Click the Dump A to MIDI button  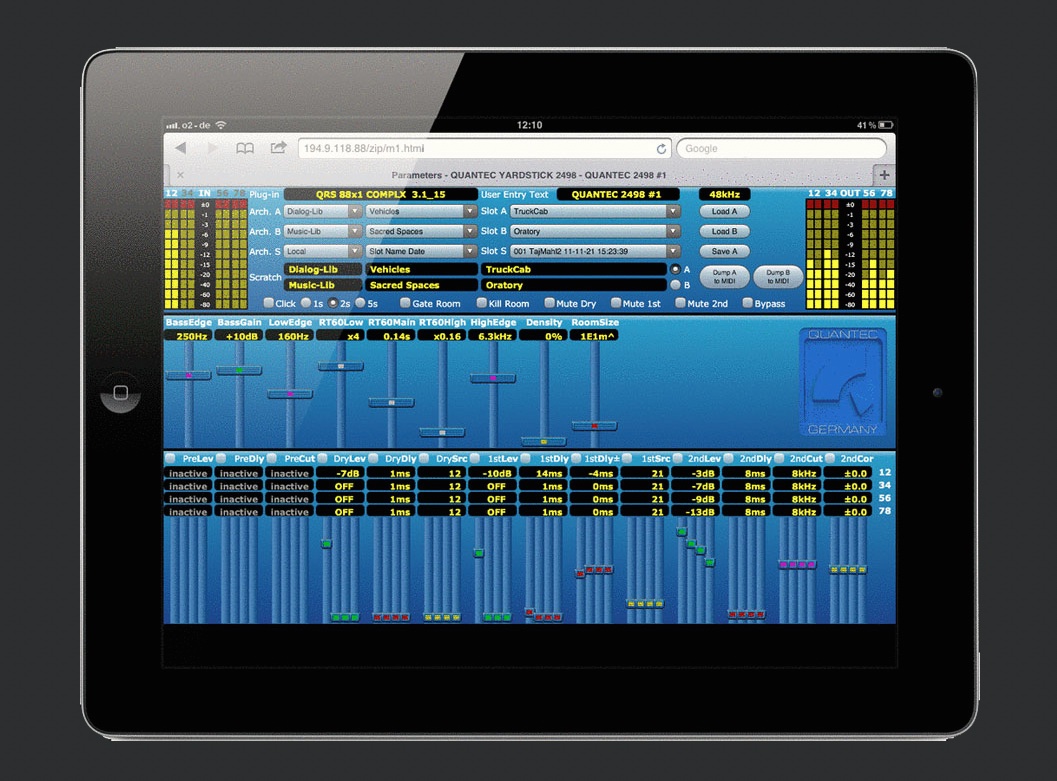click(x=724, y=277)
